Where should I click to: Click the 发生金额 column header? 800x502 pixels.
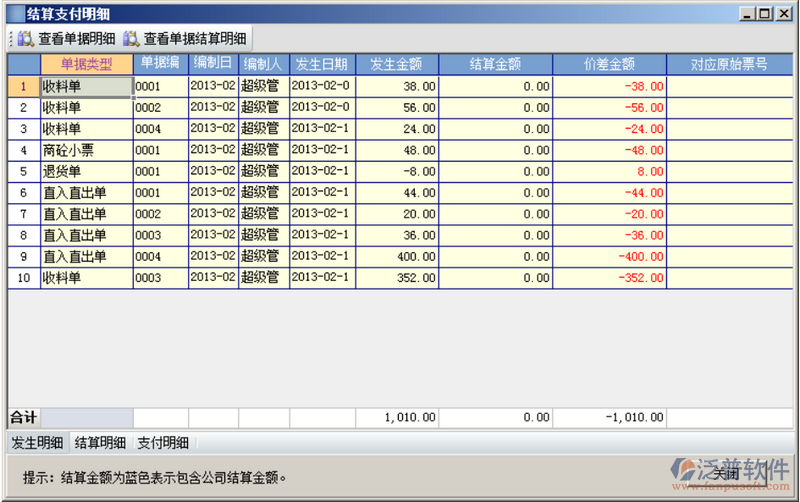click(x=396, y=64)
